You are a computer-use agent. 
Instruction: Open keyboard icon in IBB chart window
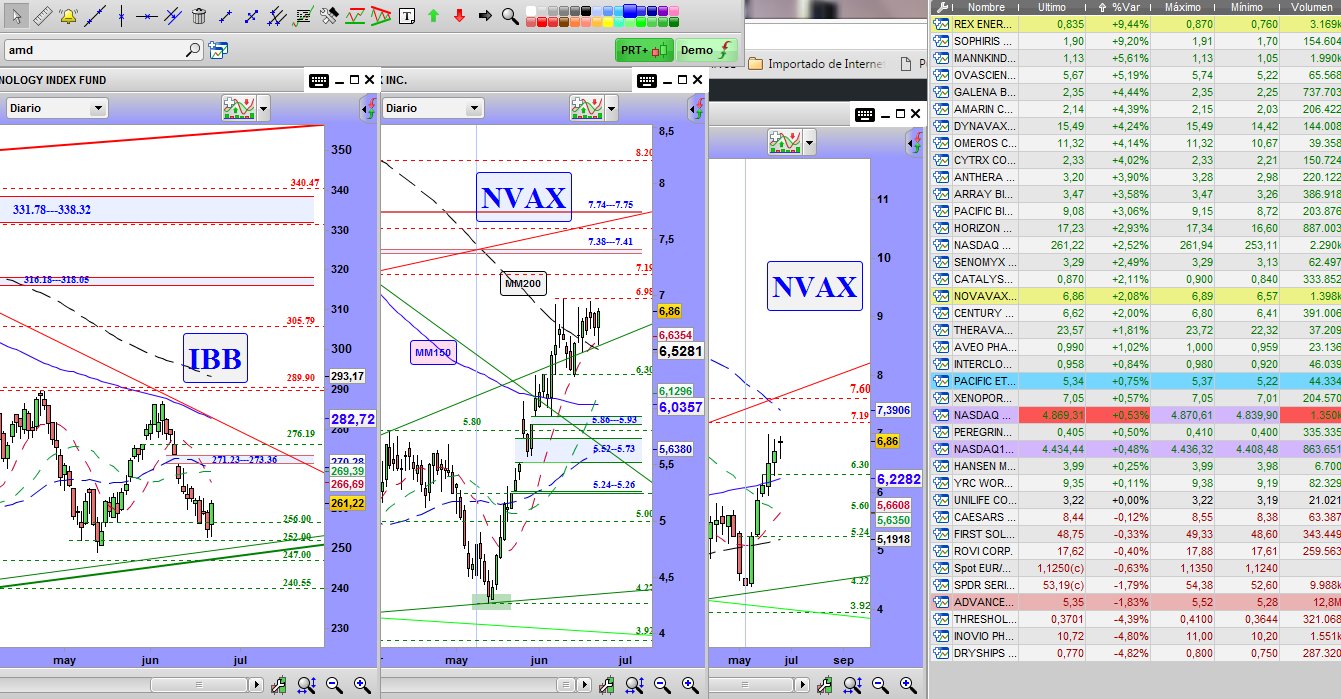pyautogui.click(x=319, y=80)
